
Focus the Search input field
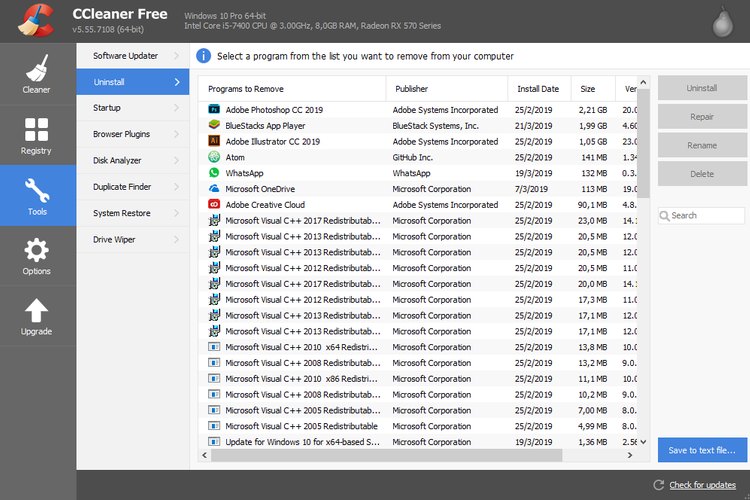pyautogui.click(x=702, y=216)
